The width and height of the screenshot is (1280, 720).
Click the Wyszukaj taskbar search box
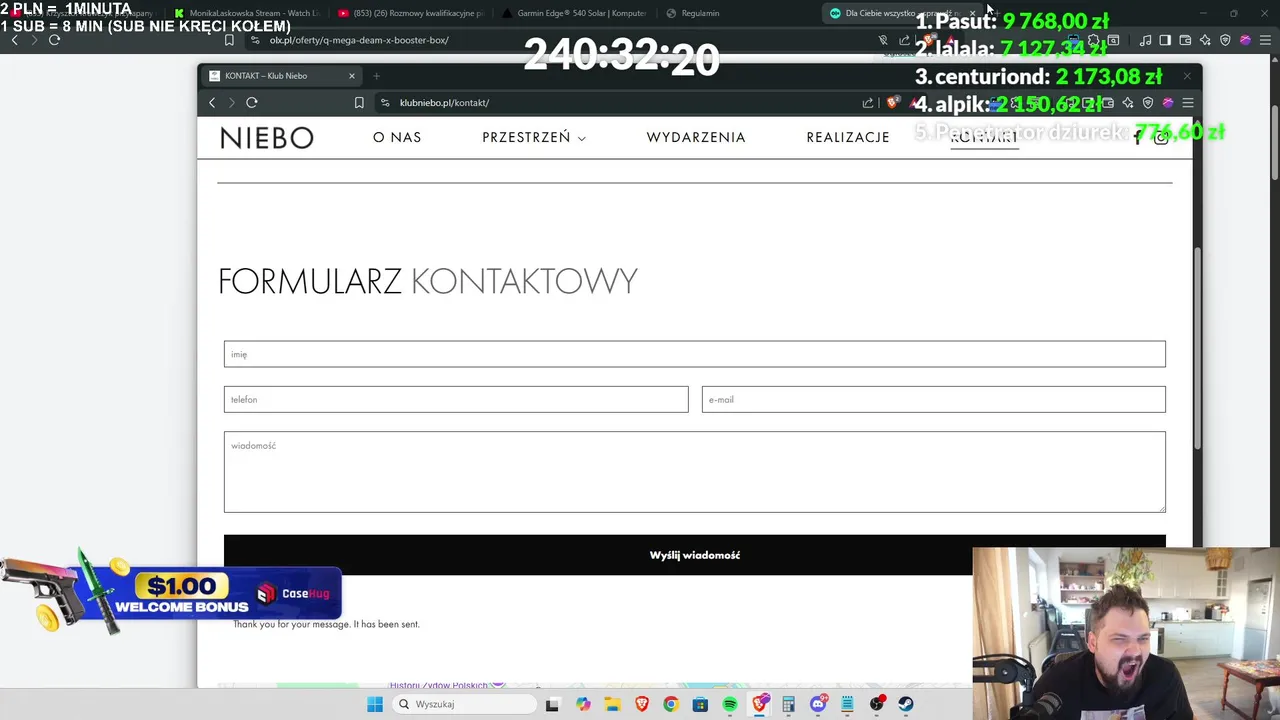pyautogui.click(x=465, y=704)
